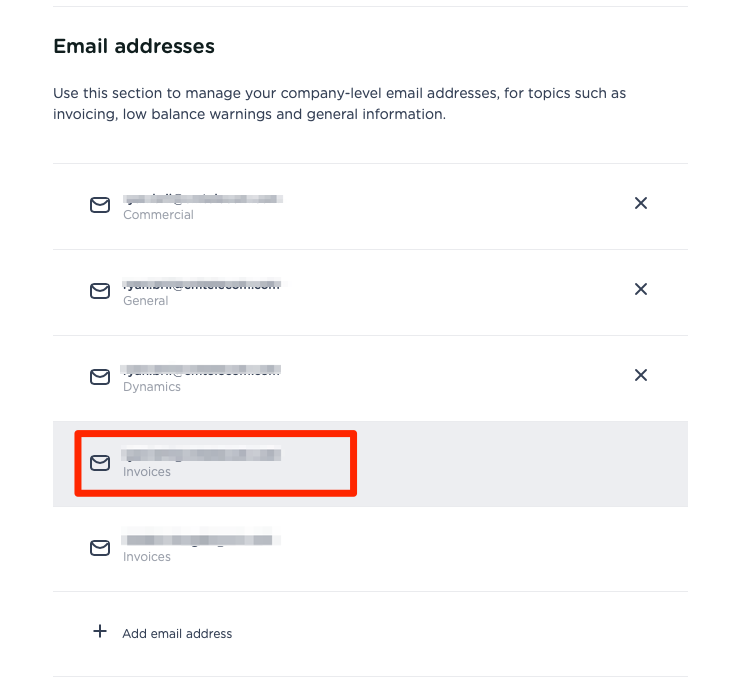This screenshot has height=681, width=752.
Task: Remove the Commercial email address
Action: 641,203
